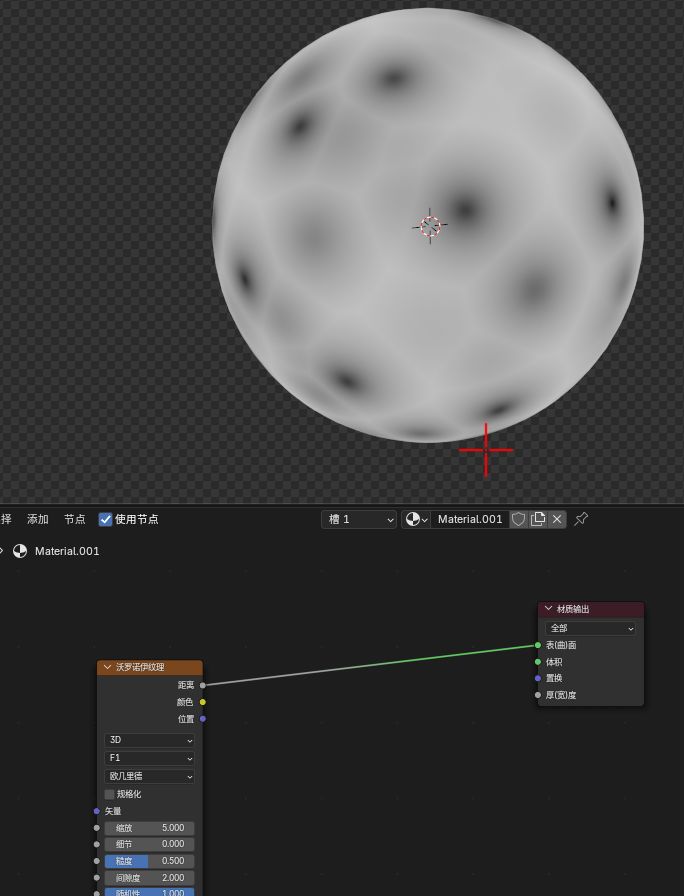Open the 节点 menu
The height and width of the screenshot is (896, 684).
[x=74, y=519]
